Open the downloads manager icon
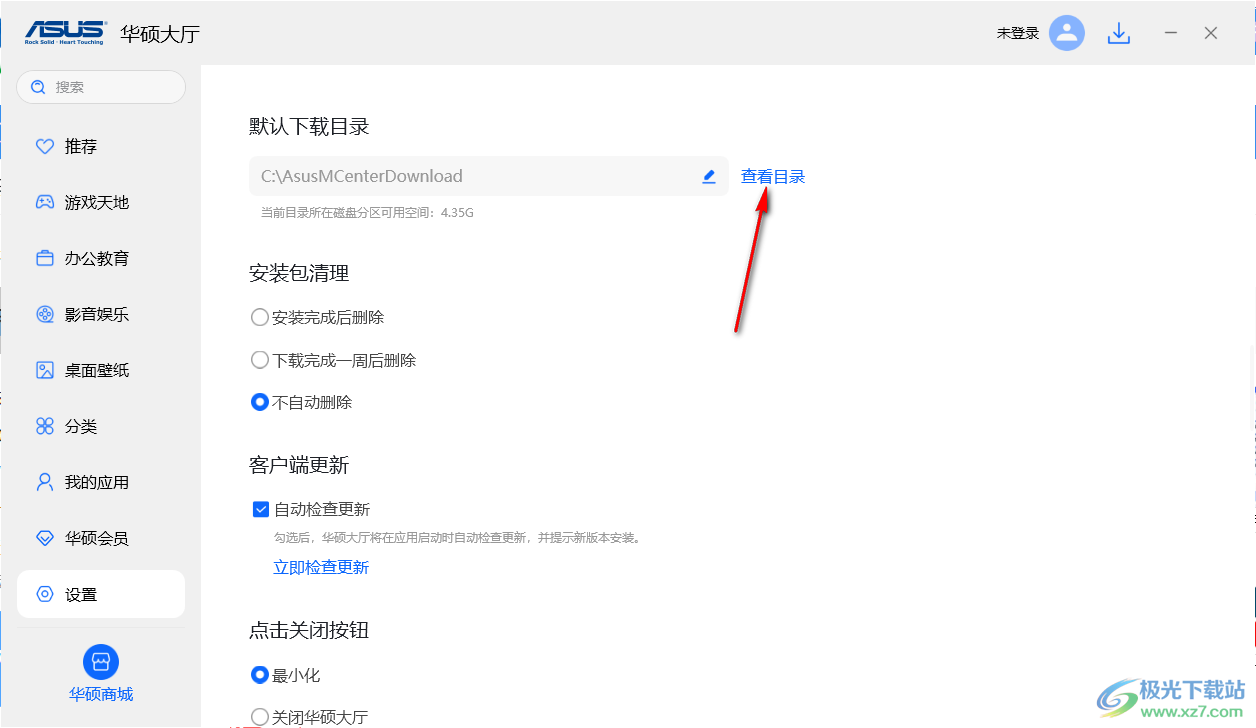1256x728 pixels. (x=1119, y=33)
